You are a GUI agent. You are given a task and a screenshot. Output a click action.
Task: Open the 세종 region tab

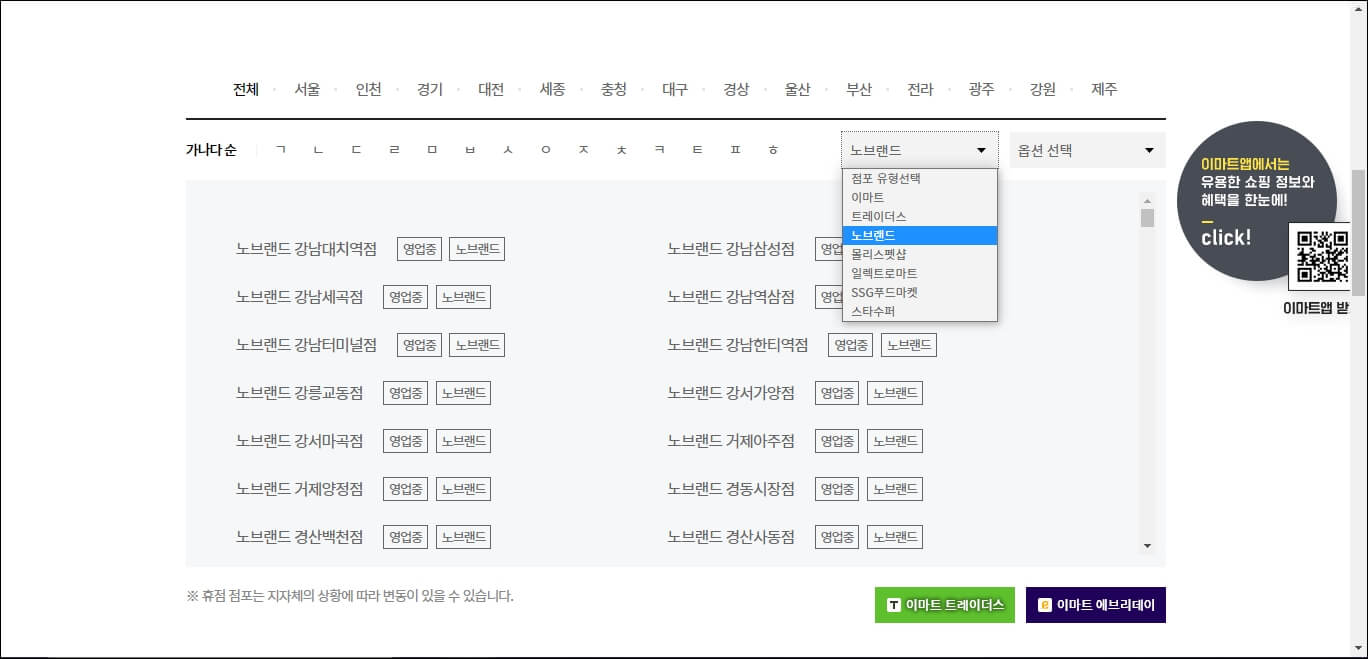pyautogui.click(x=552, y=89)
